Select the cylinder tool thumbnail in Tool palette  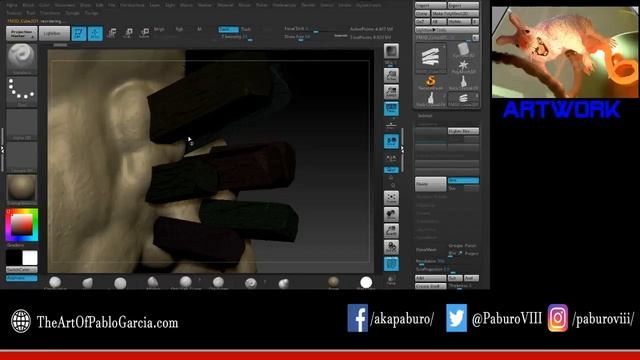pyautogui.click(x=463, y=50)
